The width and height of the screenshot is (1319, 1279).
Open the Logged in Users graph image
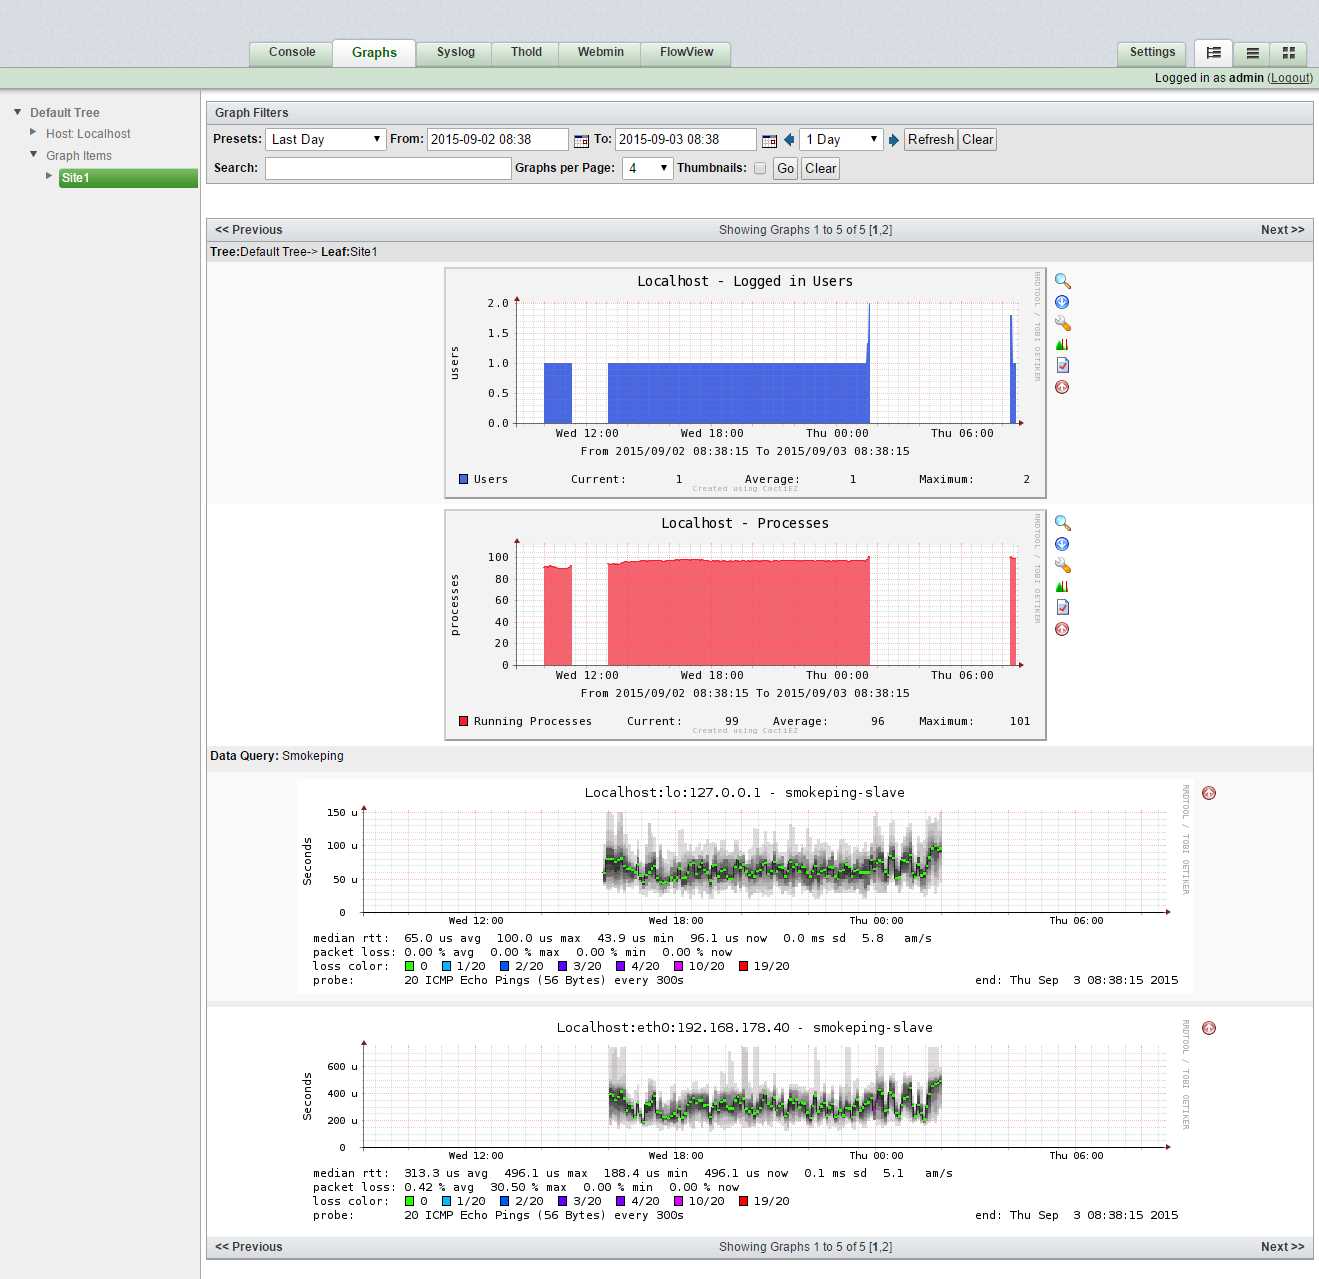point(745,383)
